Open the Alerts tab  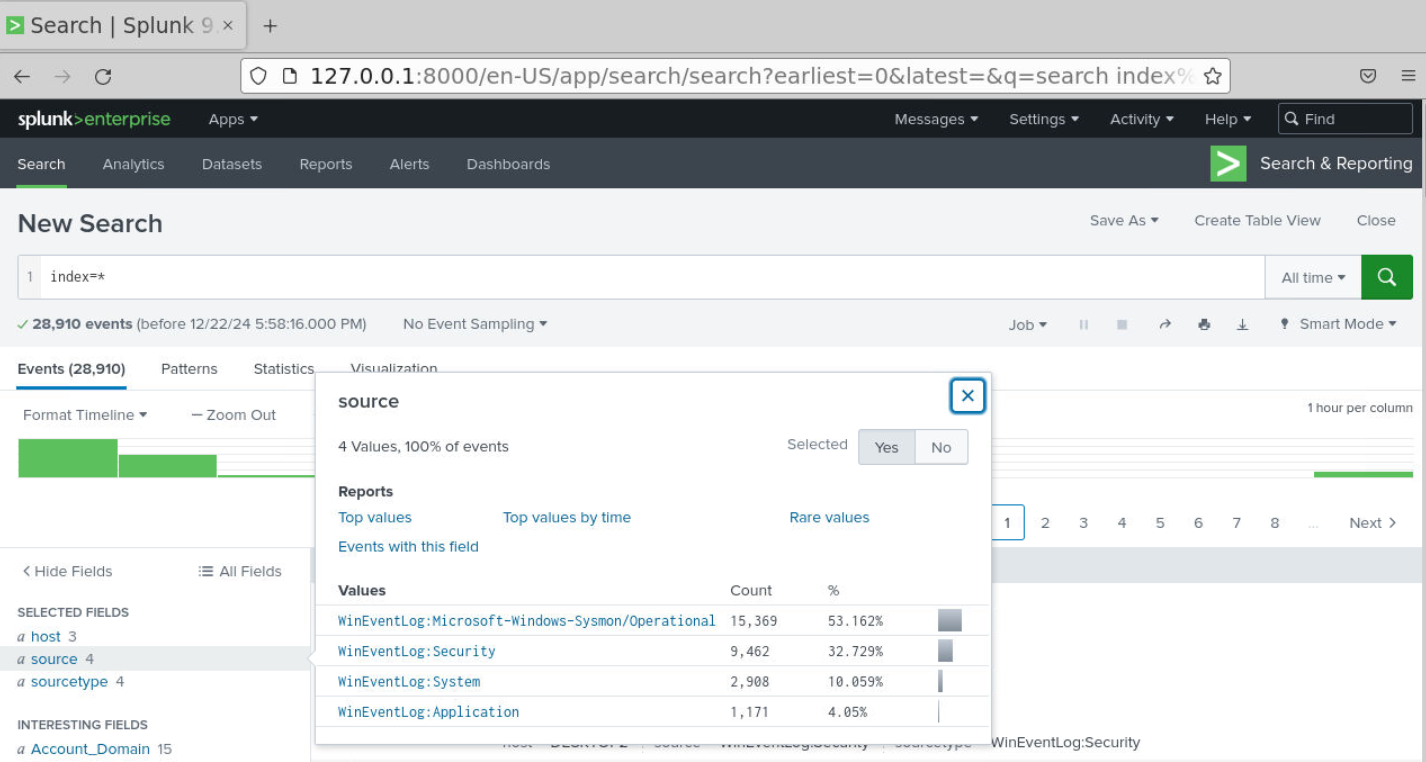[409, 164]
